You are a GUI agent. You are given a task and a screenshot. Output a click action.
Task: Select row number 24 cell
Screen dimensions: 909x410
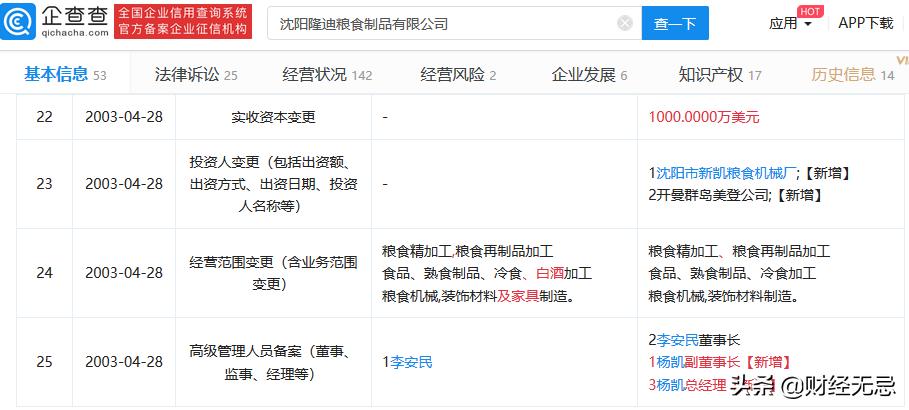click(x=44, y=273)
